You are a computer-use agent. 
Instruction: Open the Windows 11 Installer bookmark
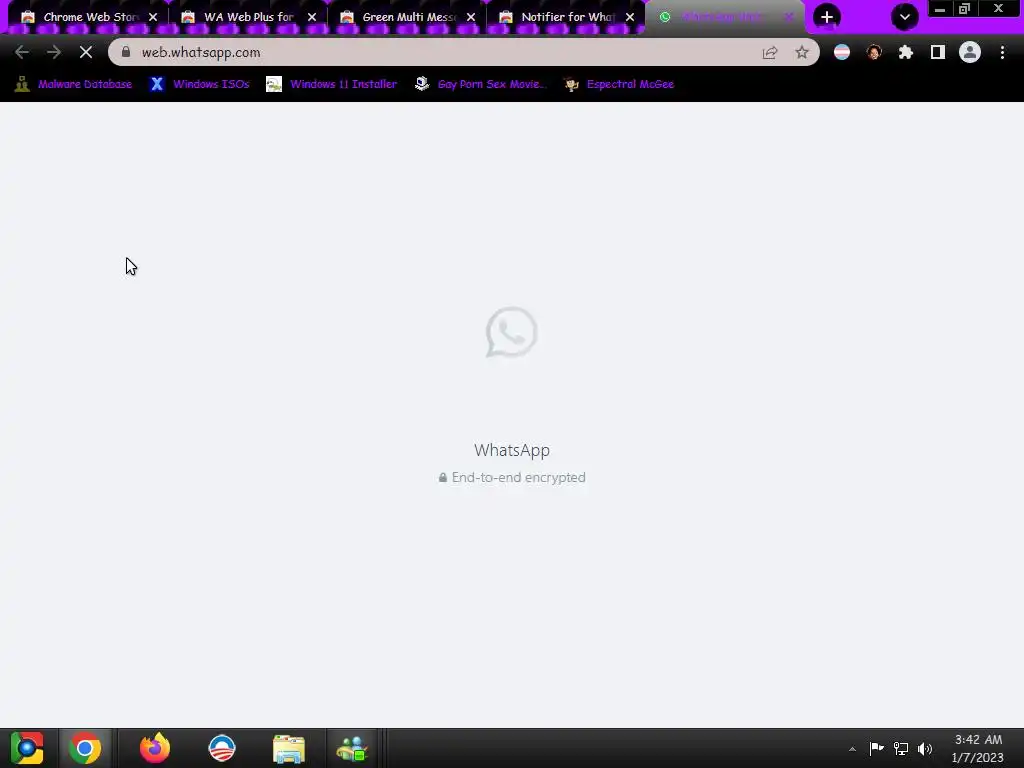tap(332, 84)
